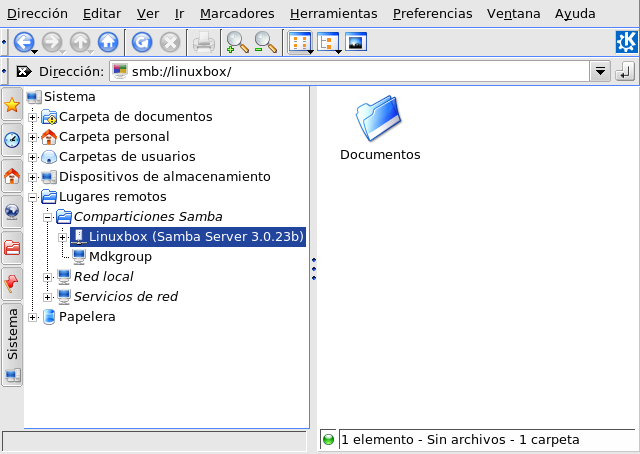Open the Herramientas menu
The image size is (640, 454).
tap(333, 14)
